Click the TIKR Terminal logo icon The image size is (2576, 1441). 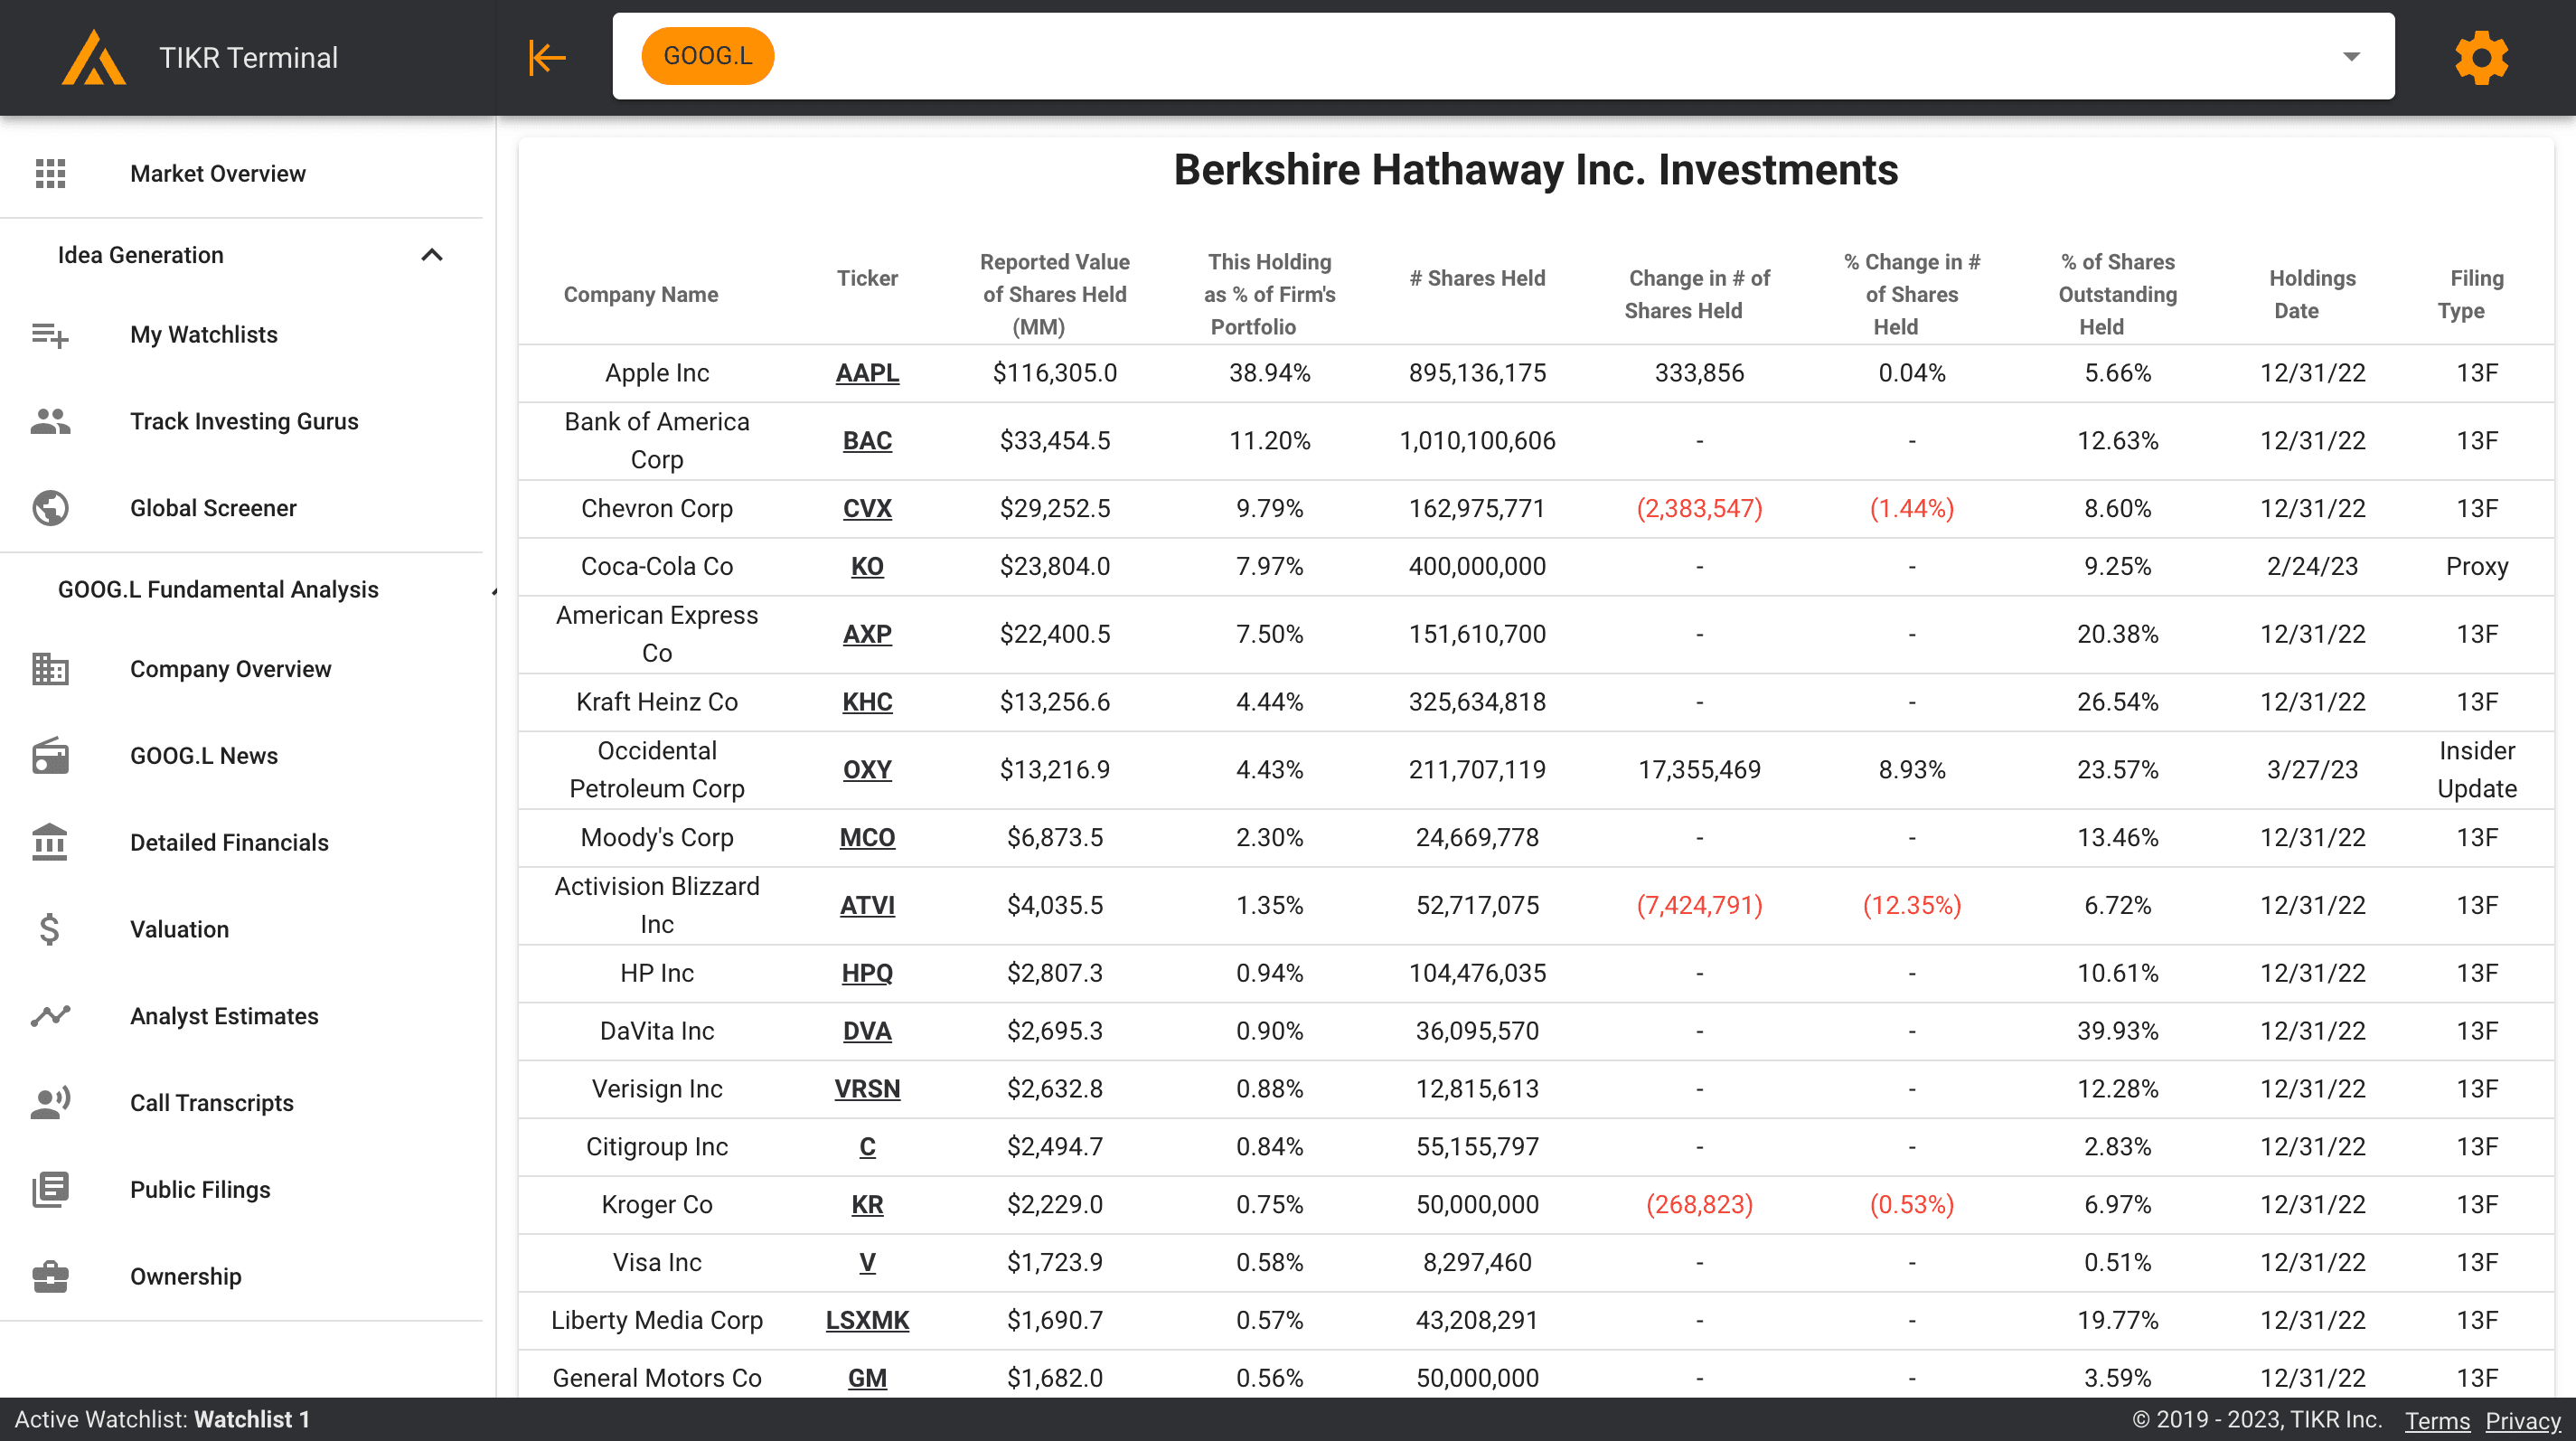[94, 57]
